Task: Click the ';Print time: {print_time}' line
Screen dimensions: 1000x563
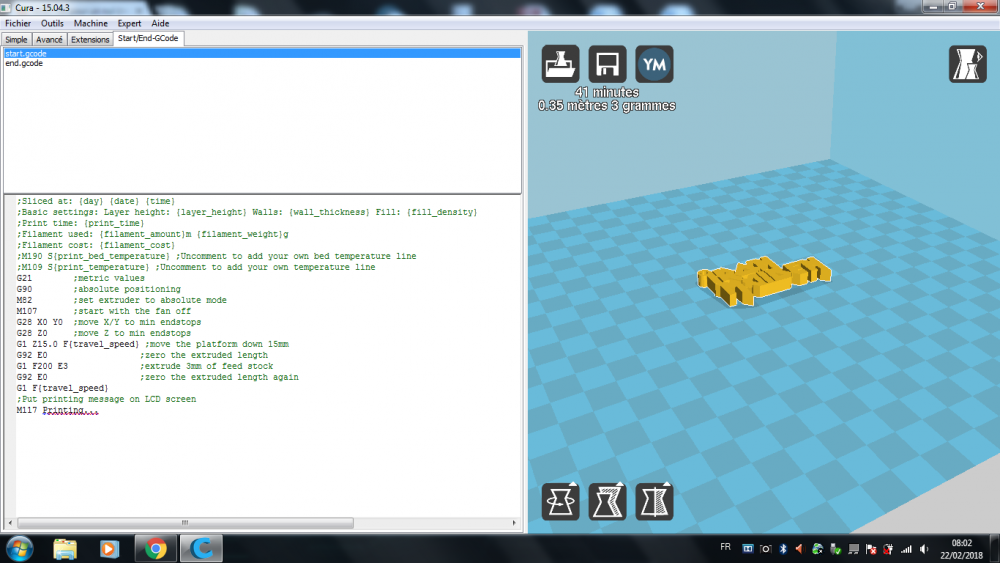Action: pos(80,223)
